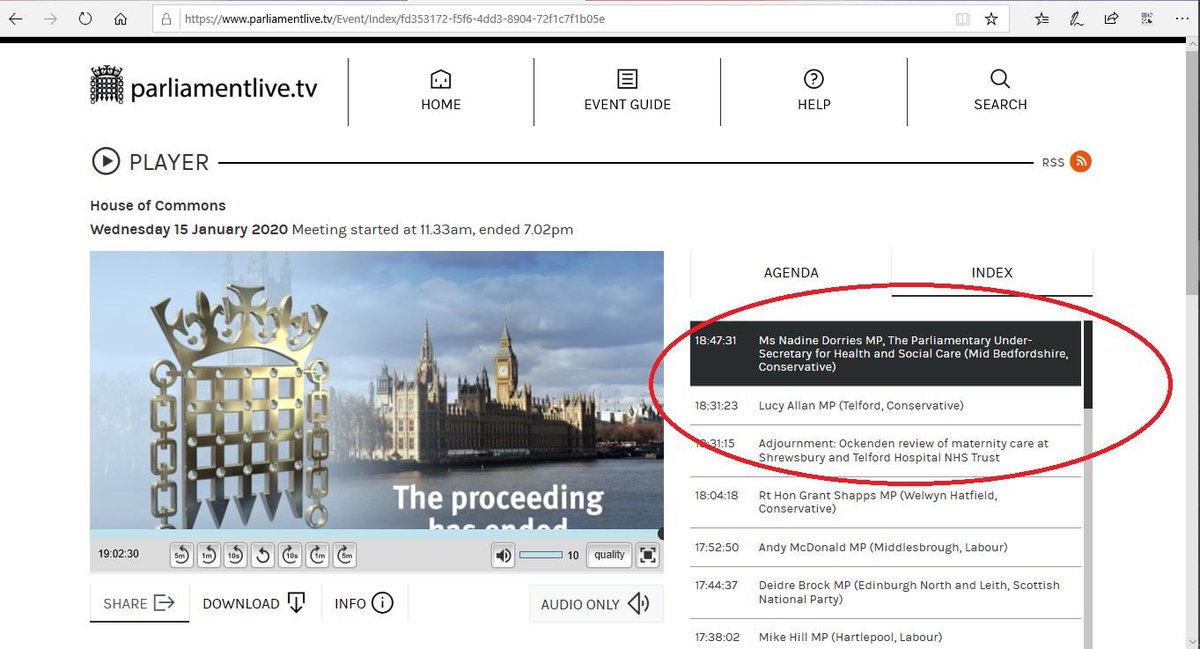Go back with the browser back arrow
Screen dimensions: 1200x649
16,18
